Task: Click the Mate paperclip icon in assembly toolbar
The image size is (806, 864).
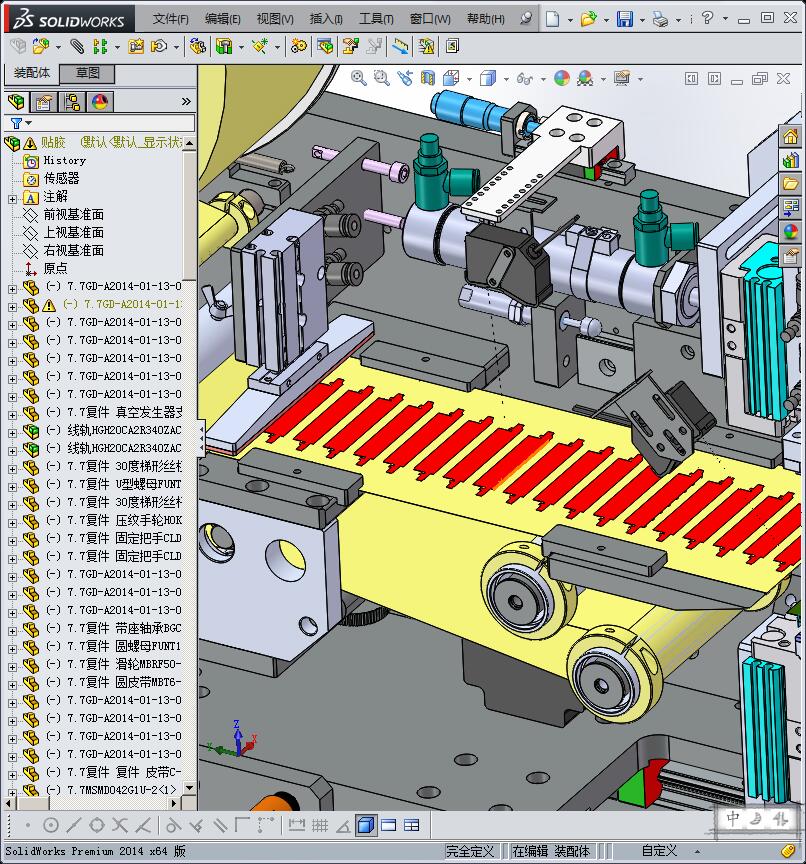Action: tap(77, 46)
